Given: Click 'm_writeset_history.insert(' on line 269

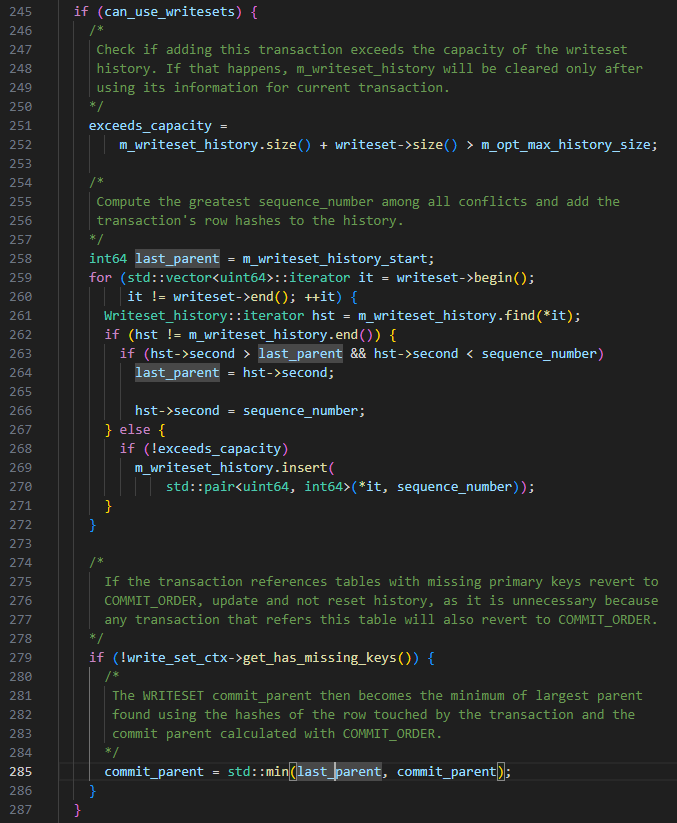Looking at the screenshot, I should tap(235, 468).
